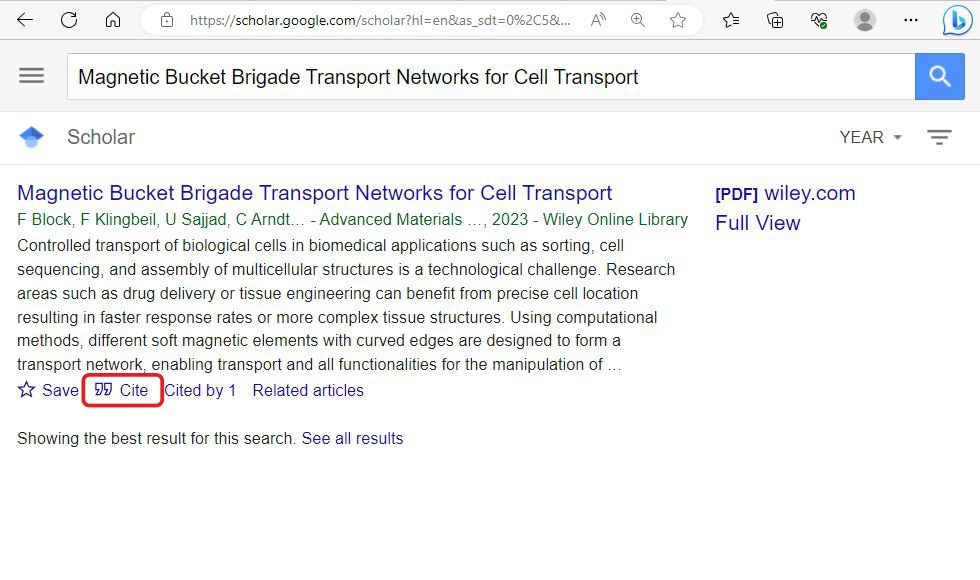The image size is (980, 580).
Task: Click into the Scholar search field
Action: tap(491, 76)
